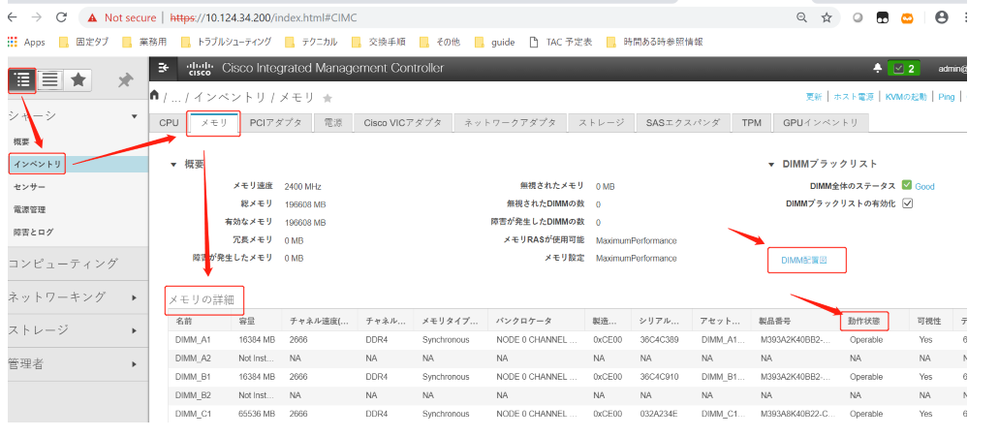Expand the ネットワーキング sidebar section
Viewport: 999px width, 436px height.
pyautogui.click(x=134, y=297)
